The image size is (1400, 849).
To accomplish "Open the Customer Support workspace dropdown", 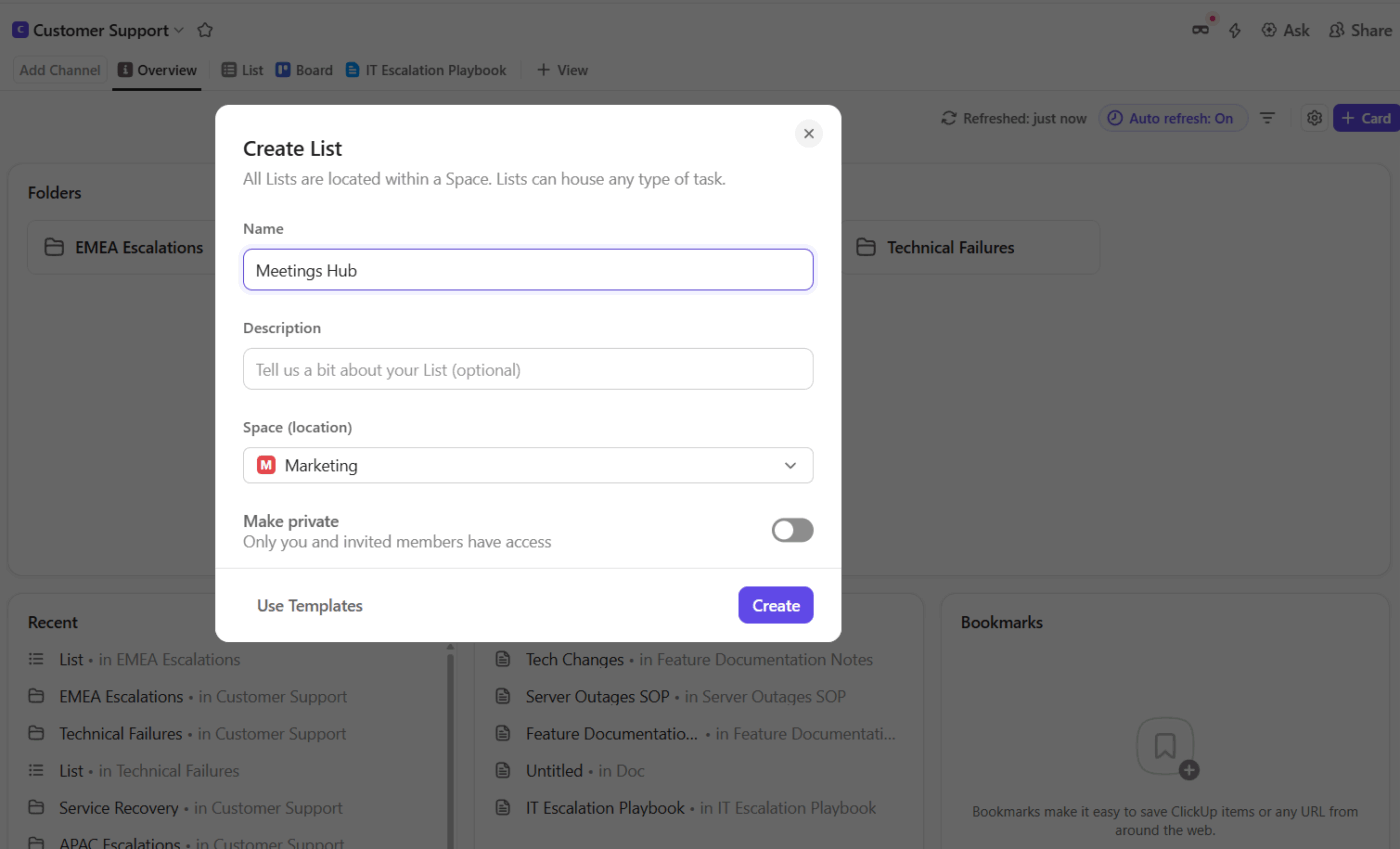I will pos(178,30).
